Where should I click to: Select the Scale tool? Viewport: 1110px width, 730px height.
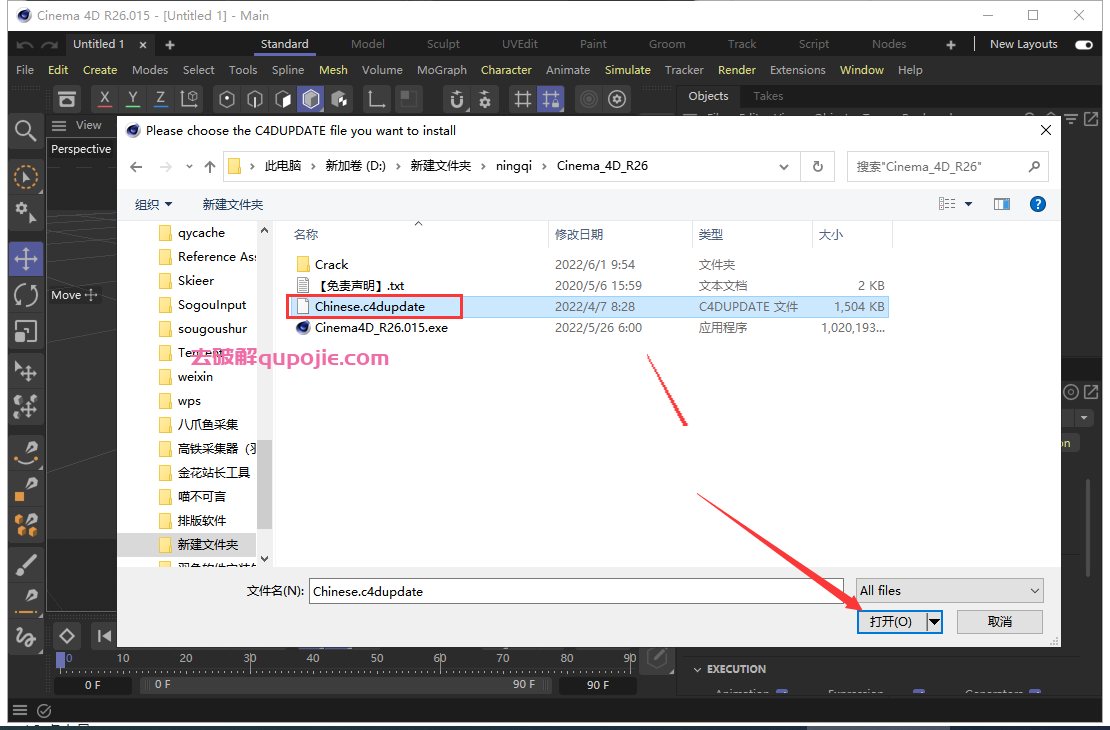[x=26, y=331]
